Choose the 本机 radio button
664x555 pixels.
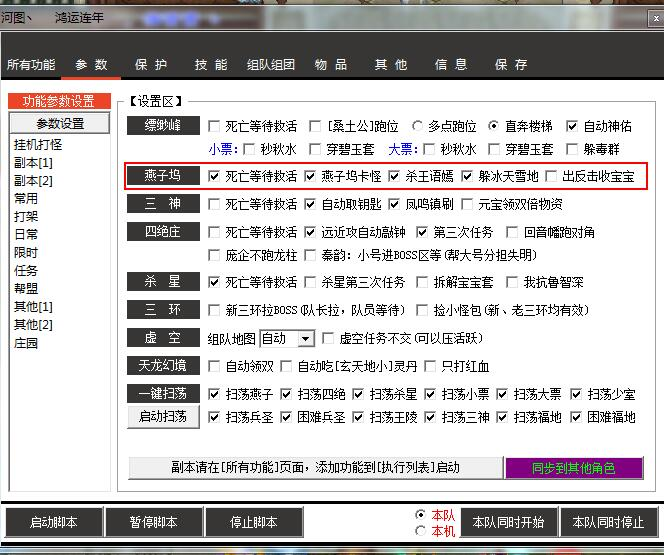click(420, 531)
